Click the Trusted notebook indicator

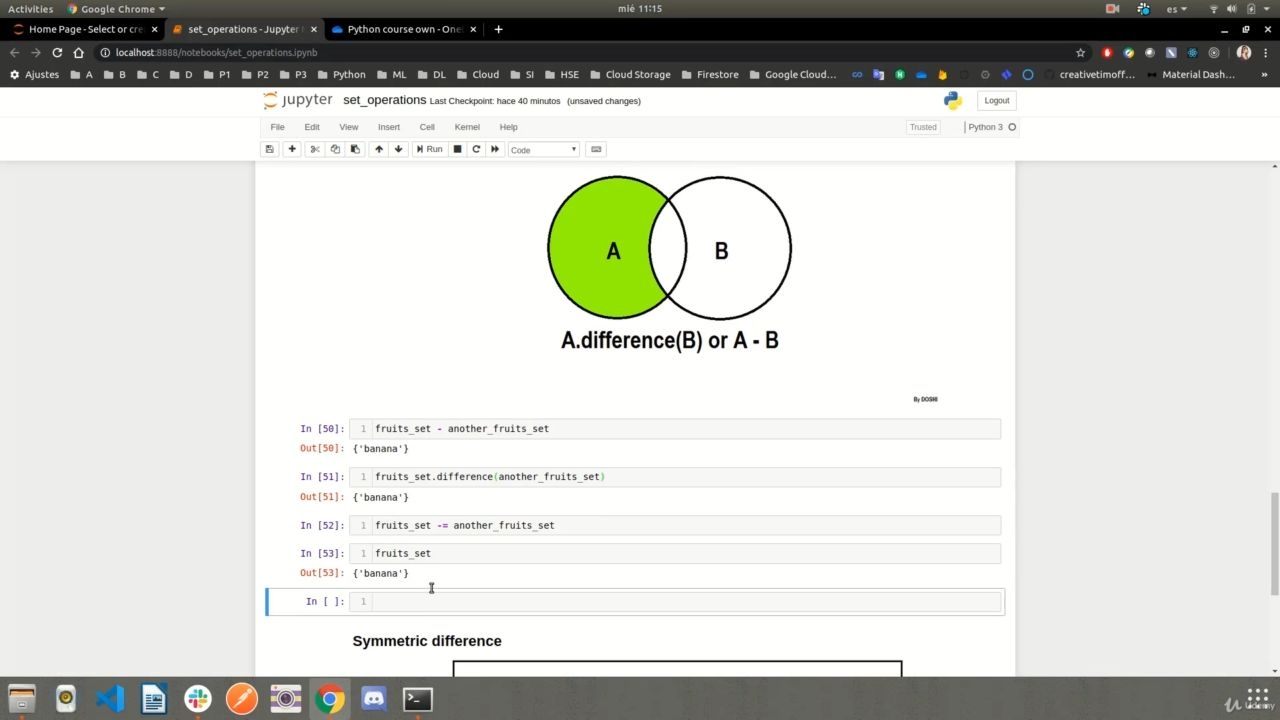coord(923,127)
